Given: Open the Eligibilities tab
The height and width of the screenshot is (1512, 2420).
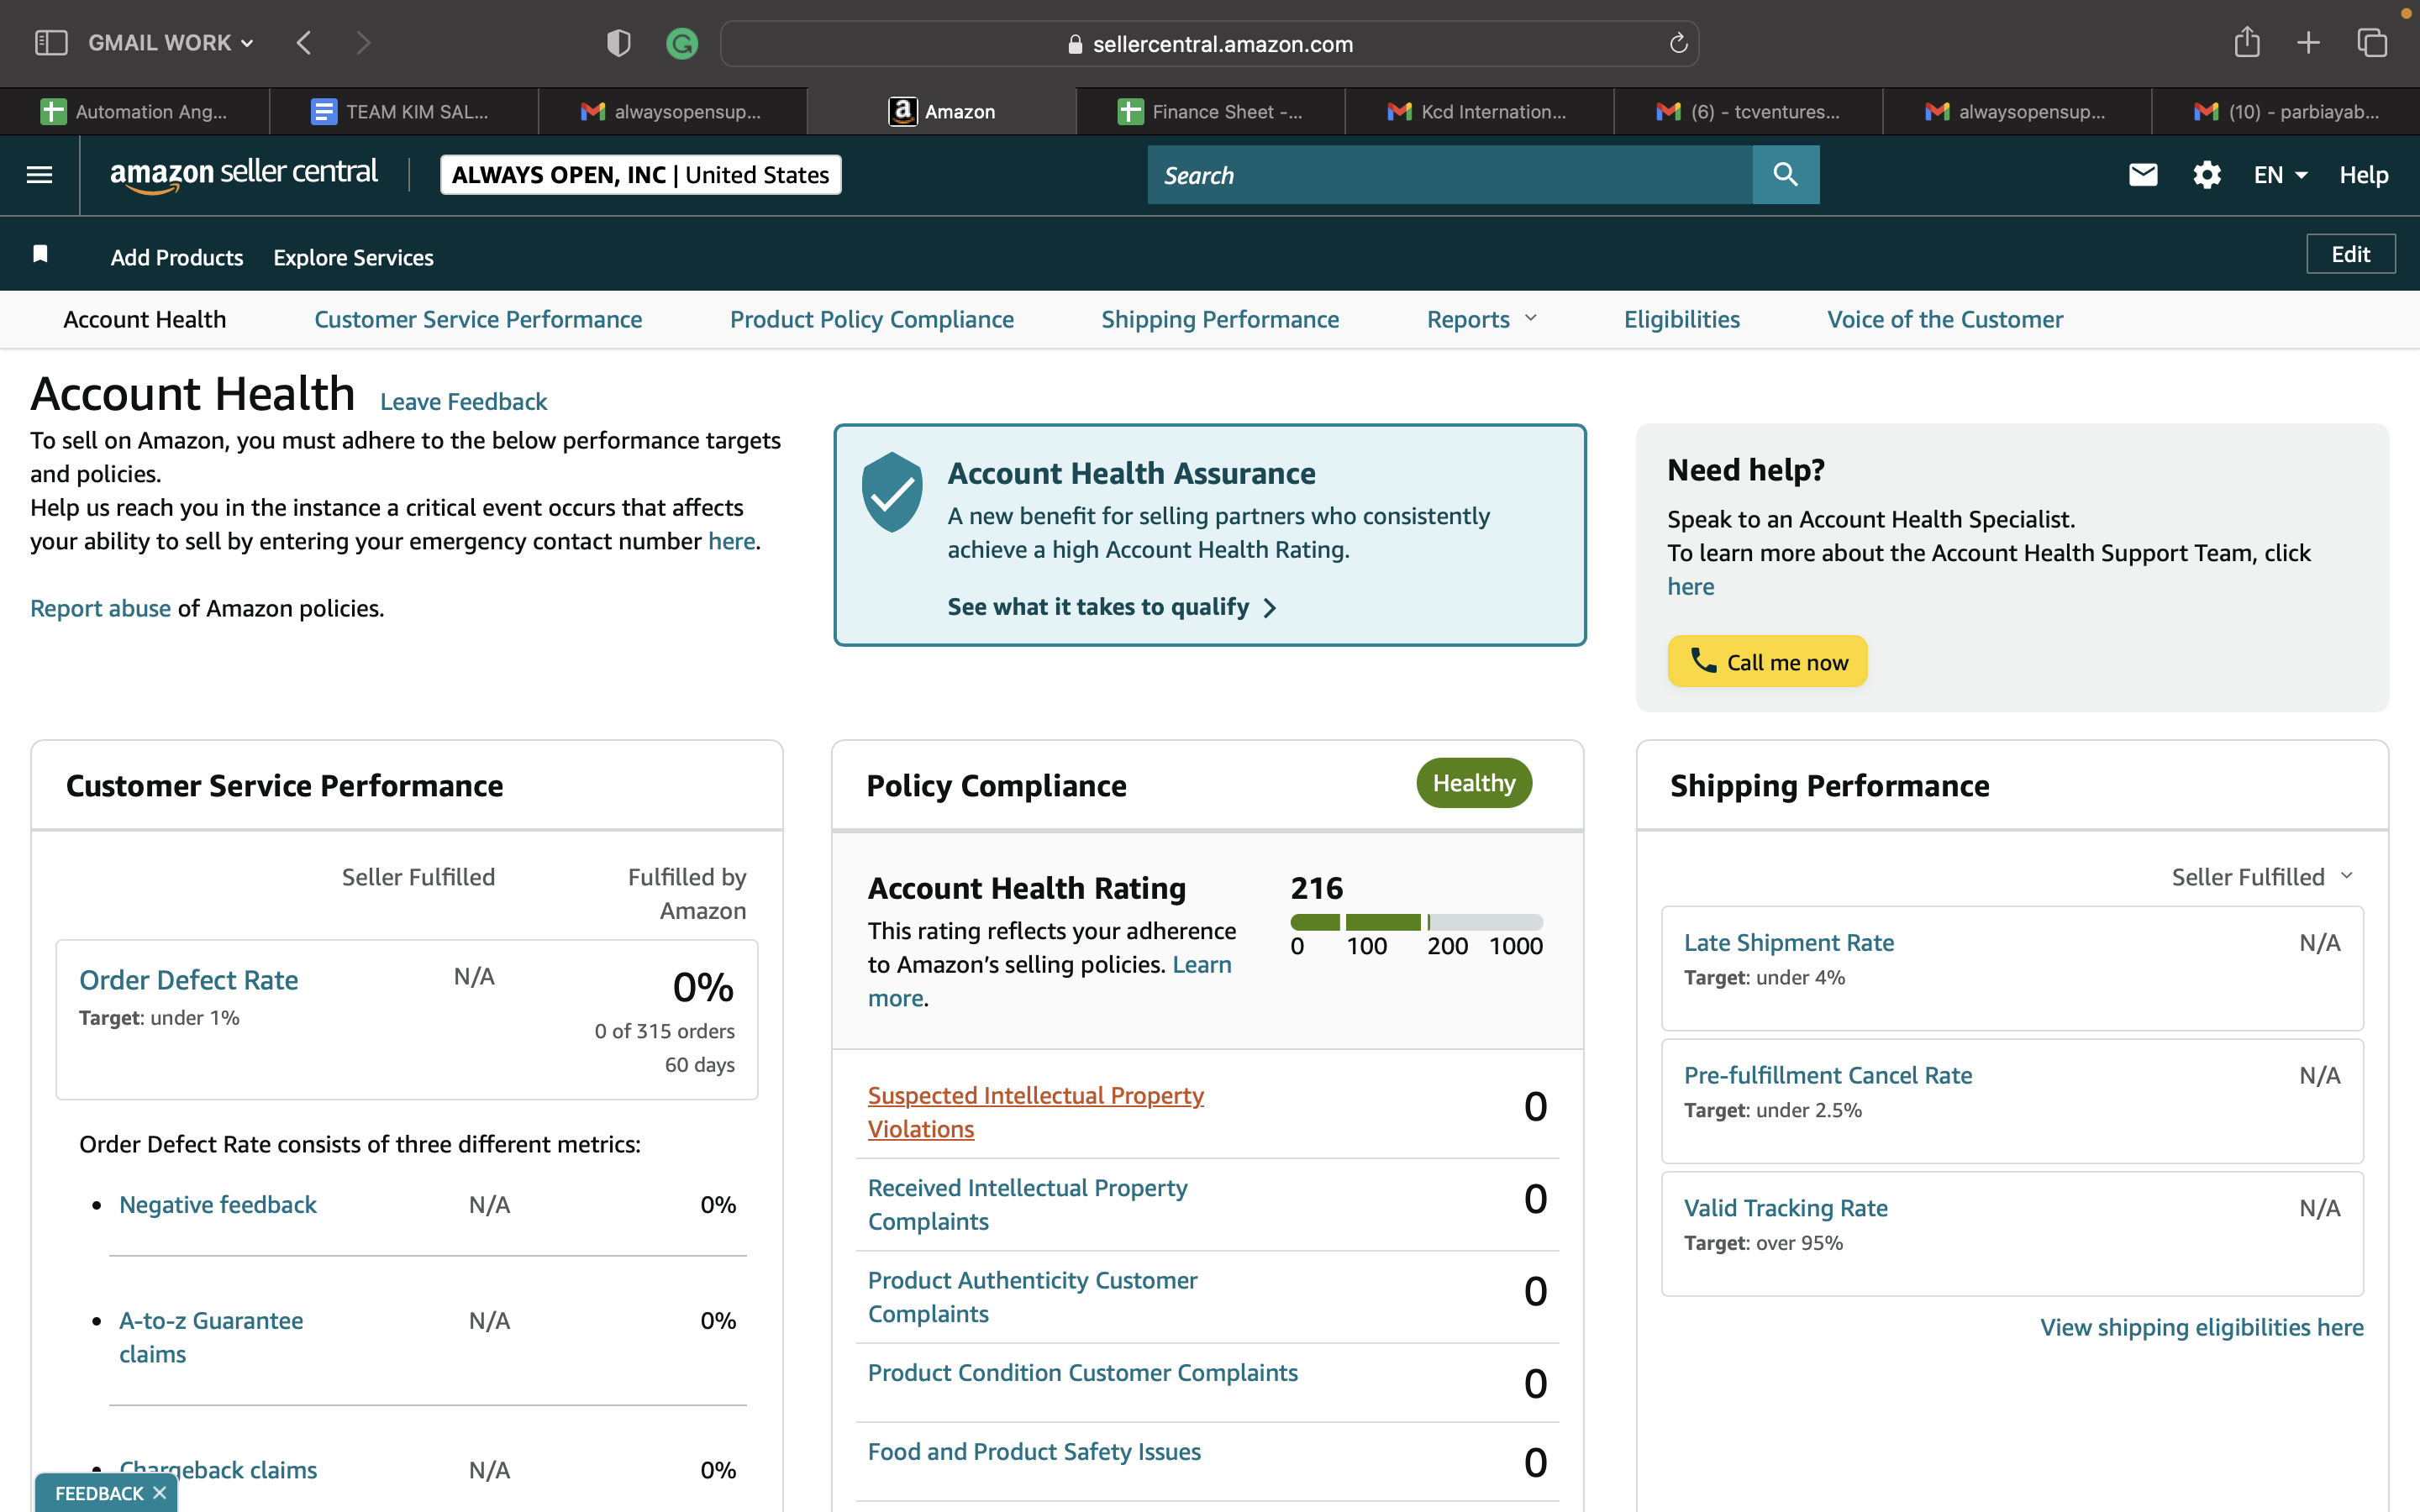Looking at the screenshot, I should 1682,319.
